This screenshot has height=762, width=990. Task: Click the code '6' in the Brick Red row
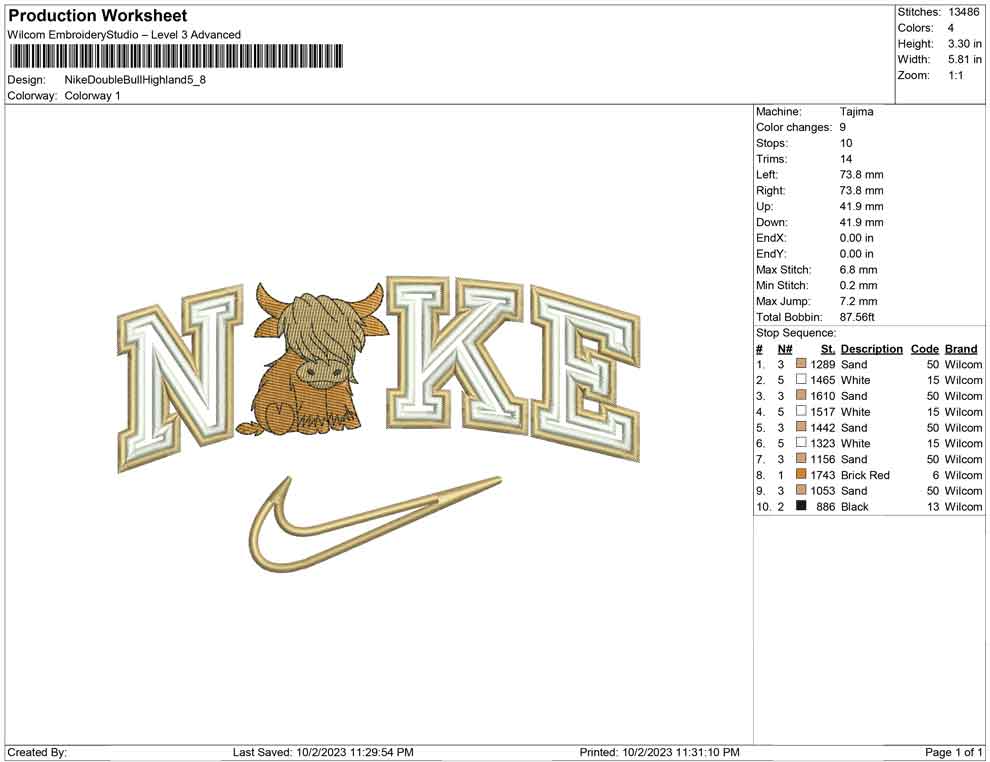click(x=935, y=474)
